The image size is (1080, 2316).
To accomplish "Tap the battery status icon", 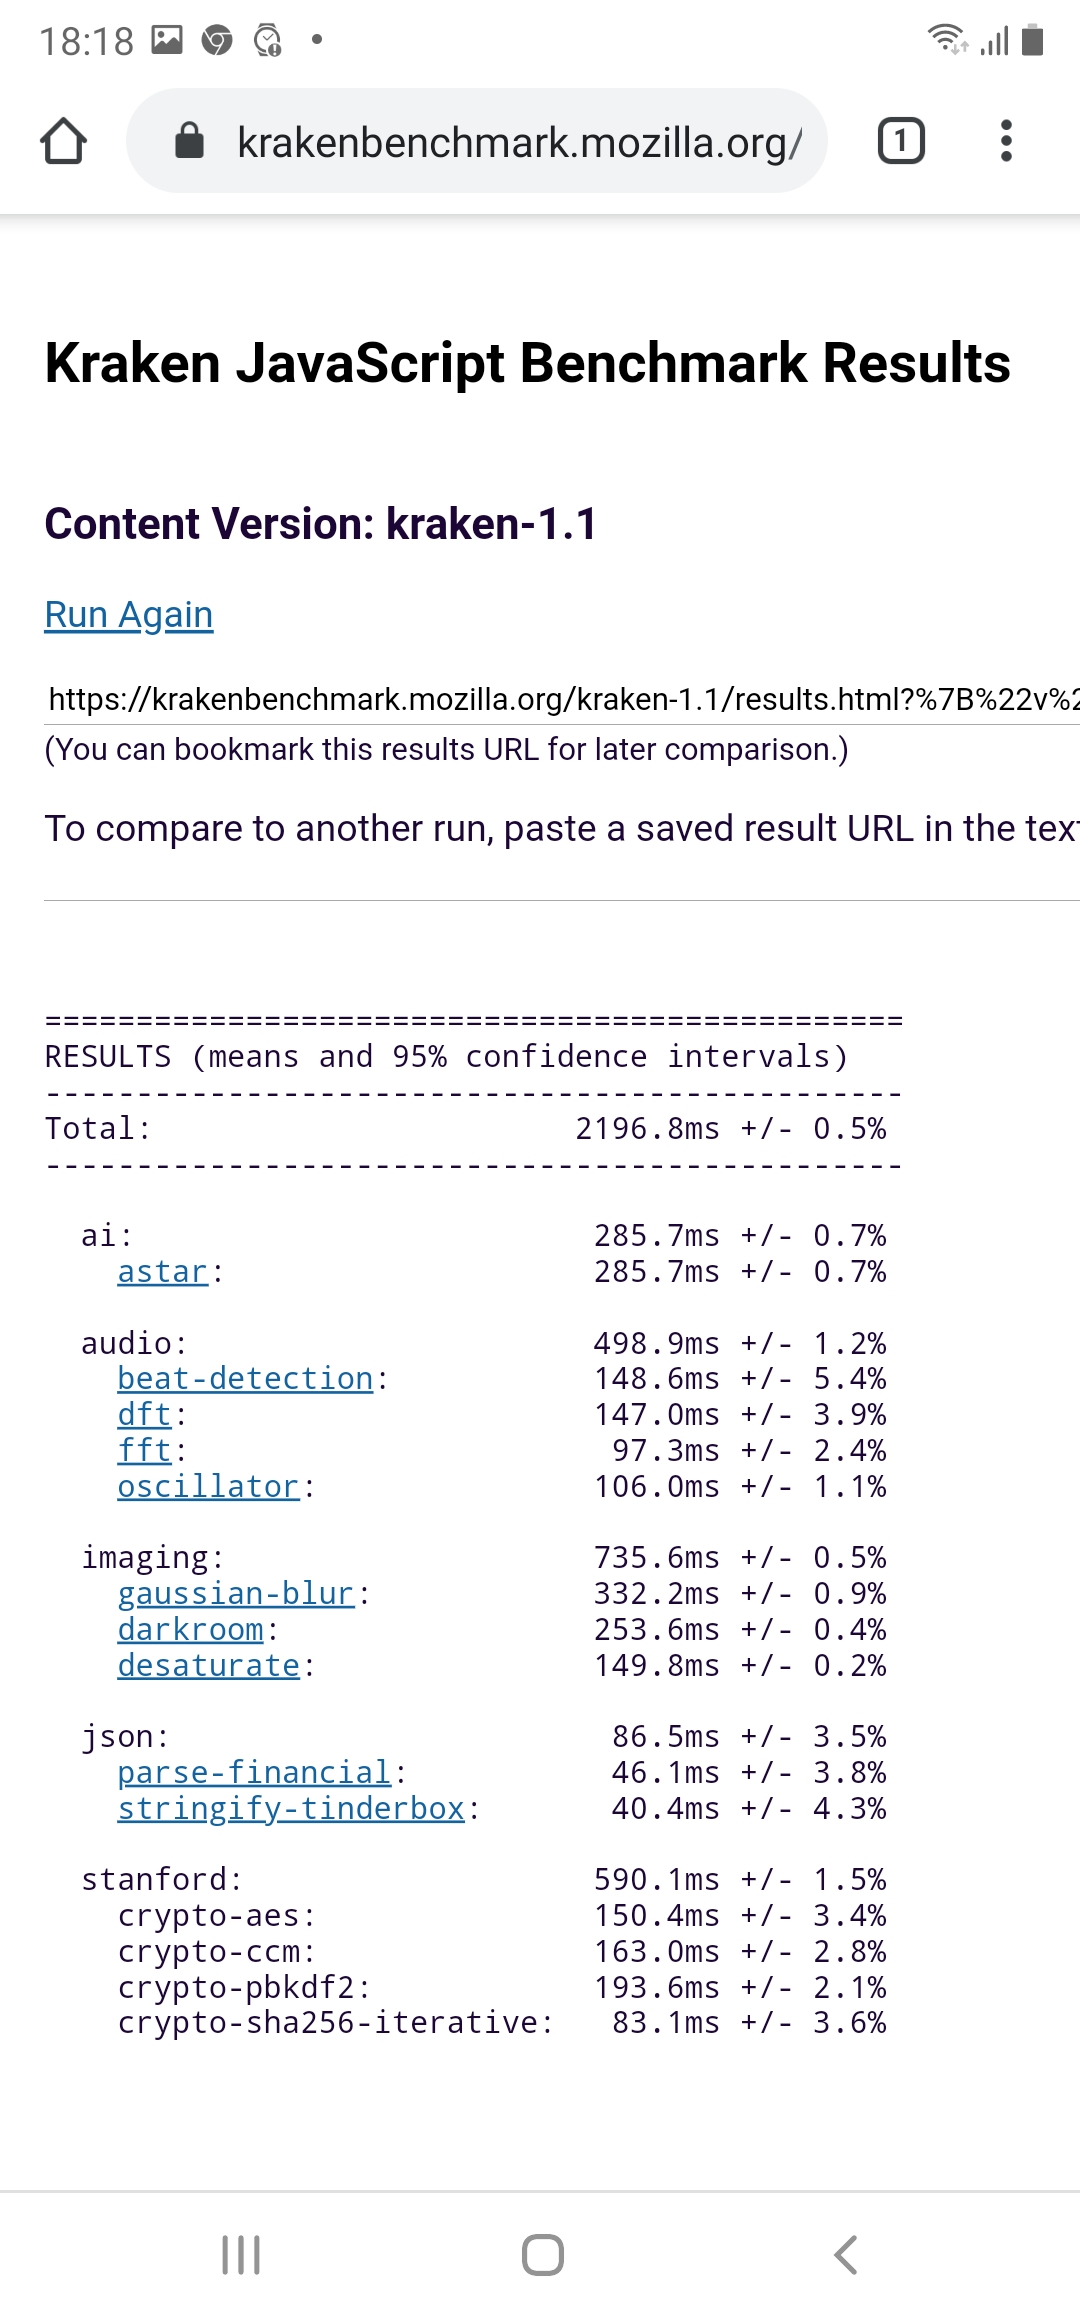I will coord(1033,40).
